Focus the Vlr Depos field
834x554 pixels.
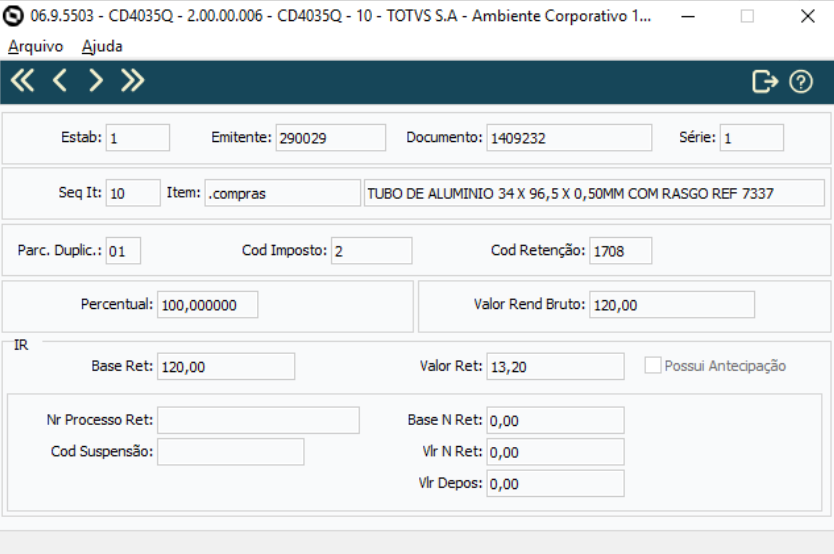pos(555,484)
